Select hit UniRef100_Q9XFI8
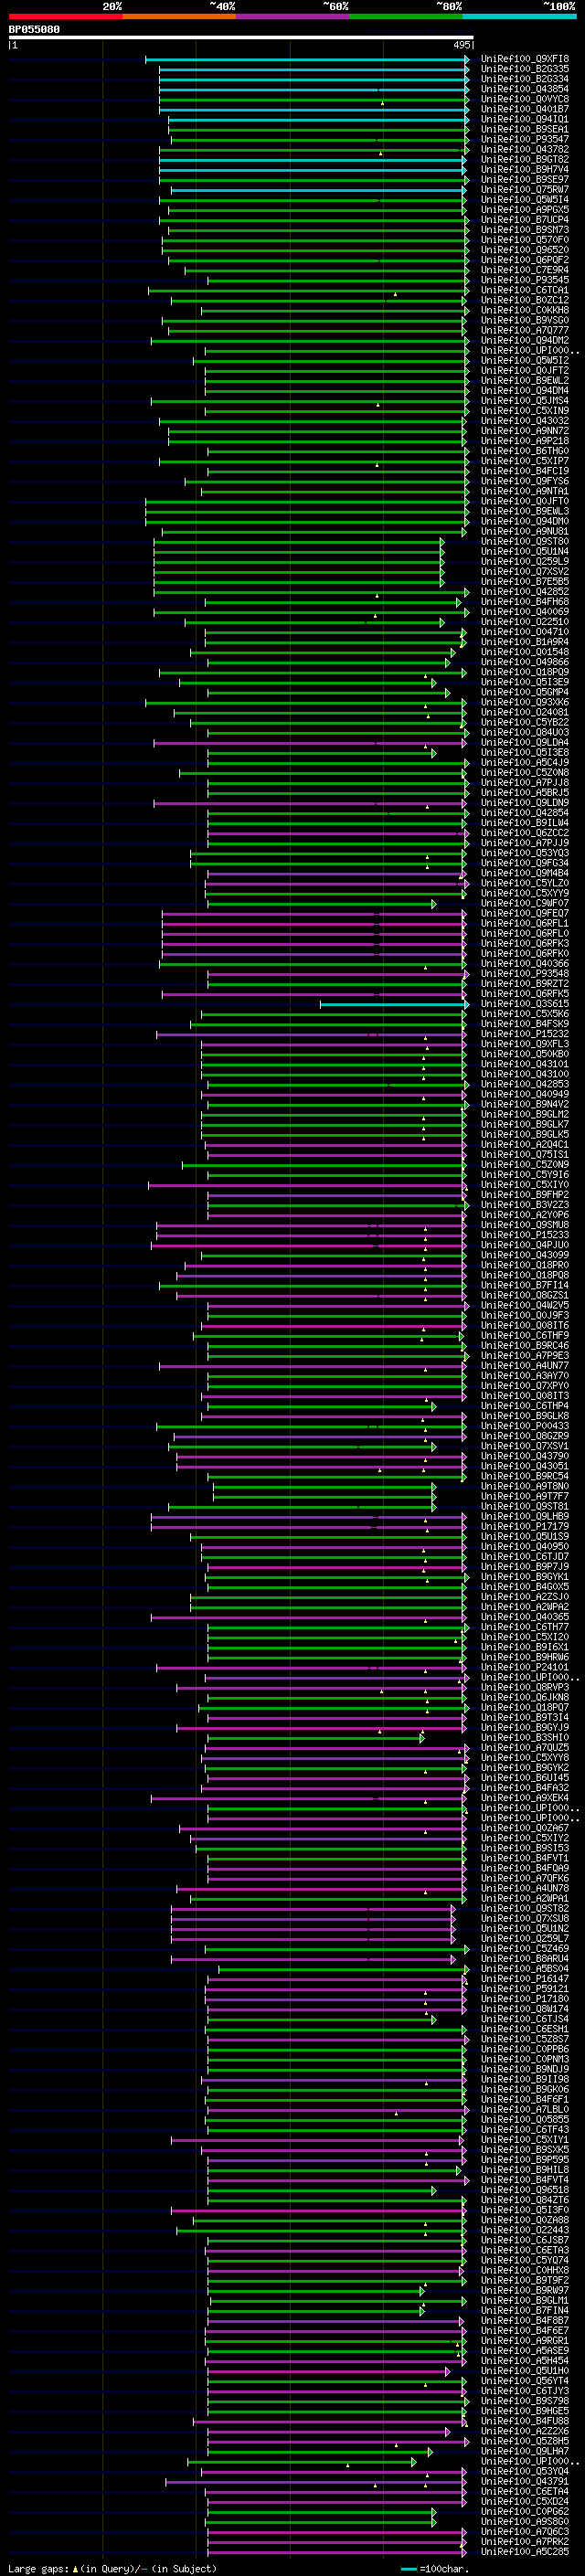The image size is (585, 2576). [524, 59]
